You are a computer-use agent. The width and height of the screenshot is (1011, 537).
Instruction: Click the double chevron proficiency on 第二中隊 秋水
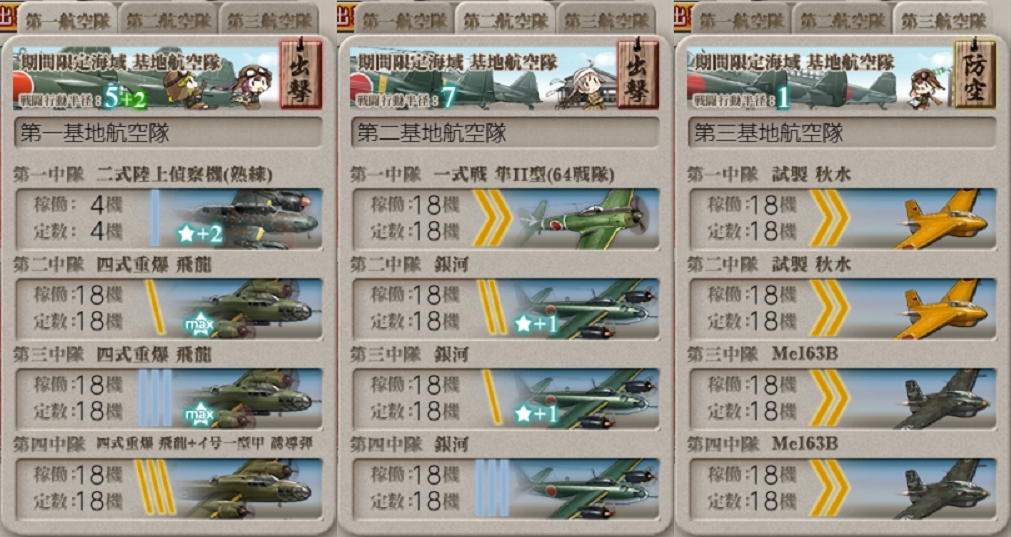pos(830,308)
